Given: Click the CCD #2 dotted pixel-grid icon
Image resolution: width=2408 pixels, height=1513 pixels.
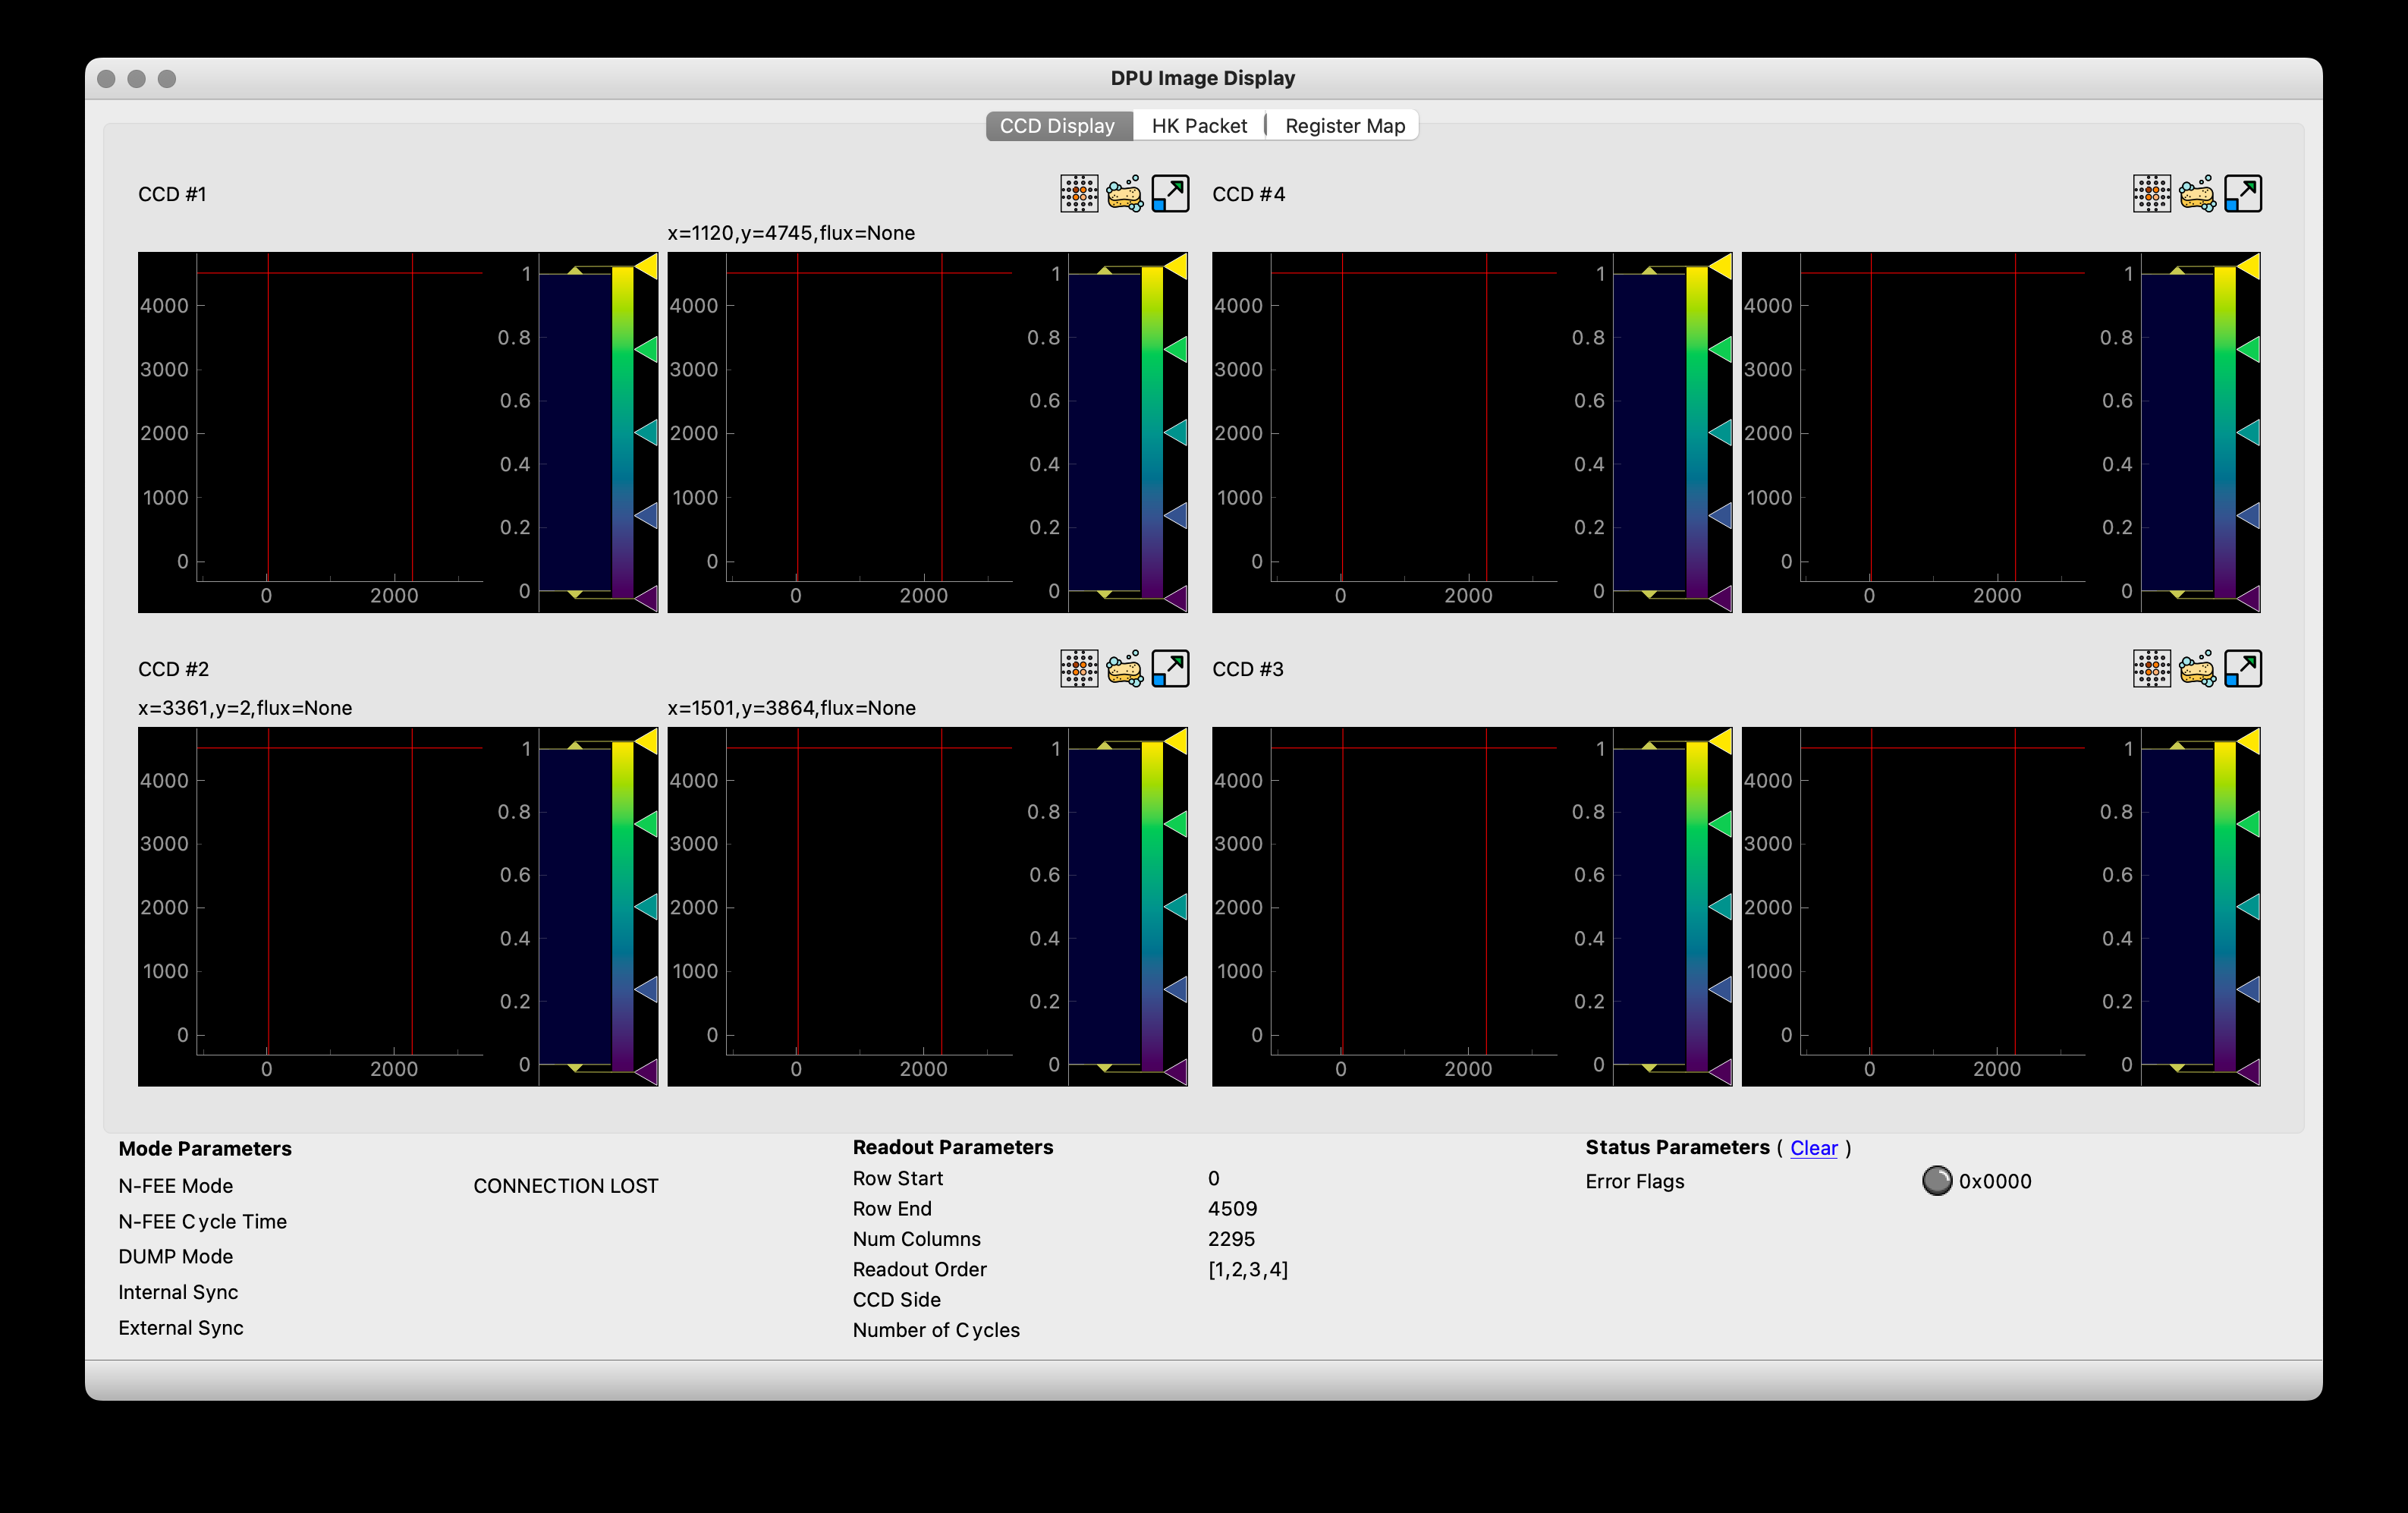Looking at the screenshot, I should [x=1079, y=669].
